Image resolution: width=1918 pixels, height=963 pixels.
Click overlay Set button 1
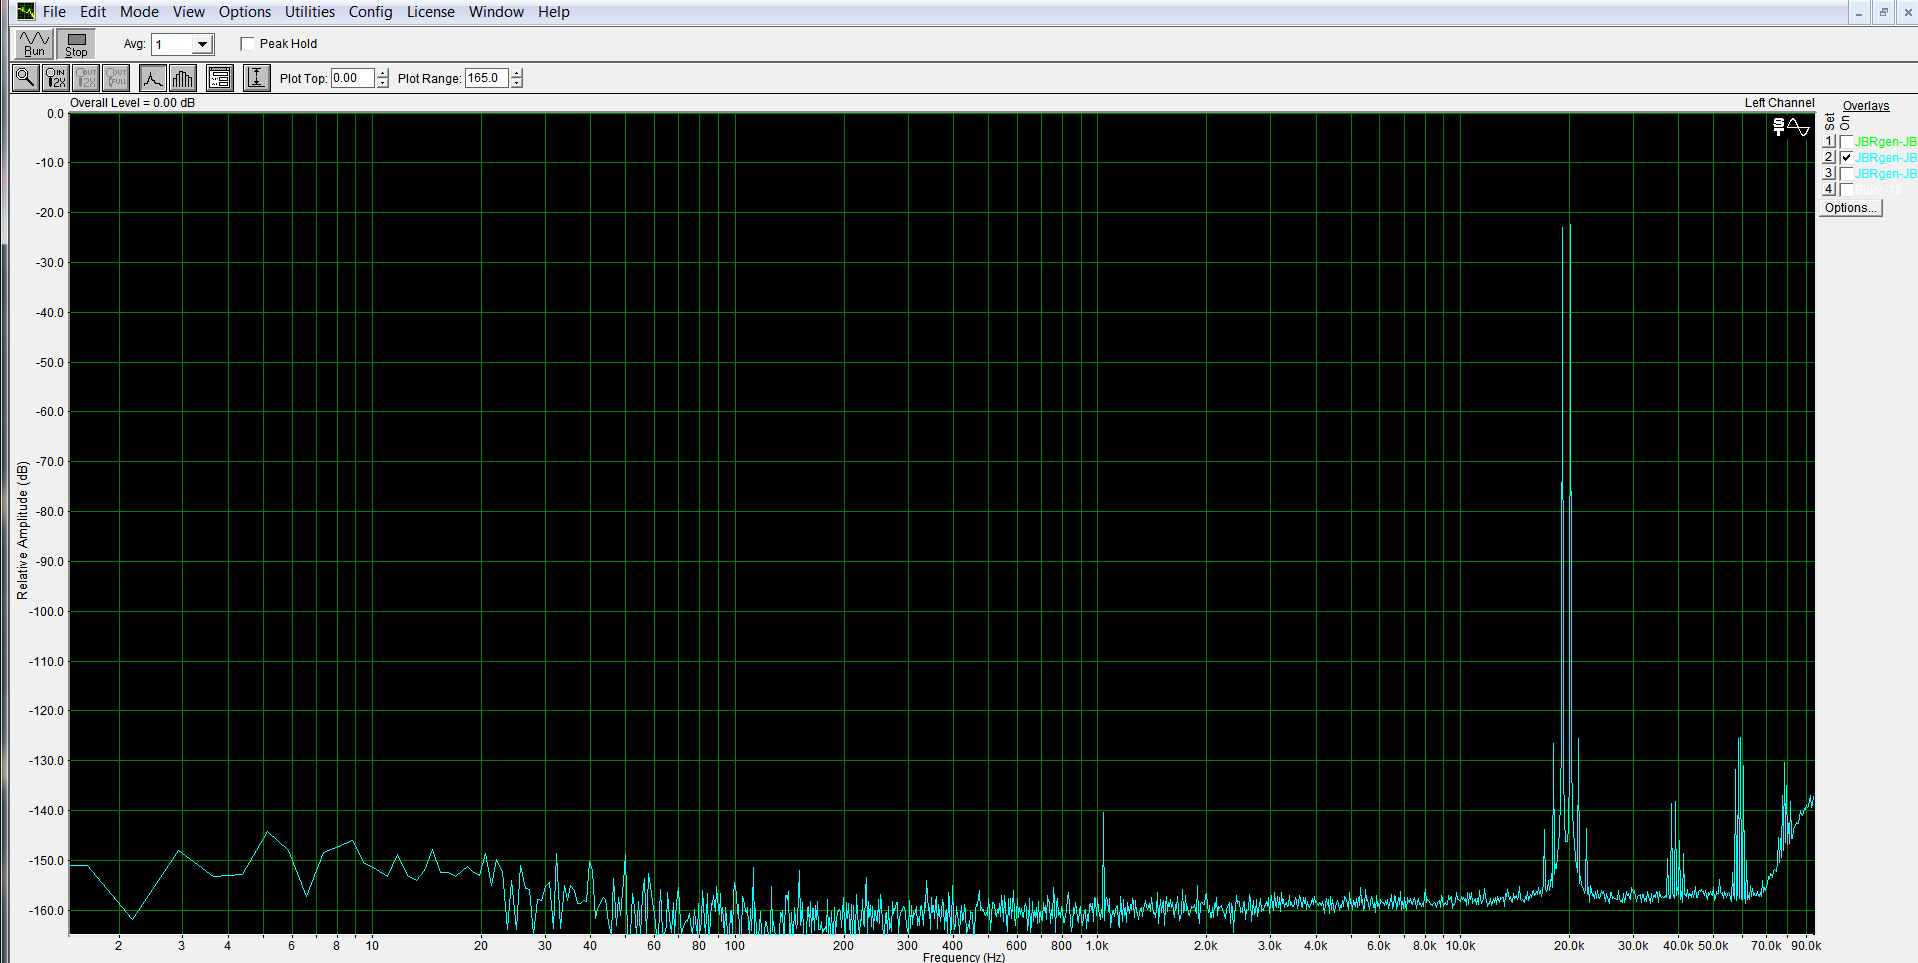pos(1828,142)
